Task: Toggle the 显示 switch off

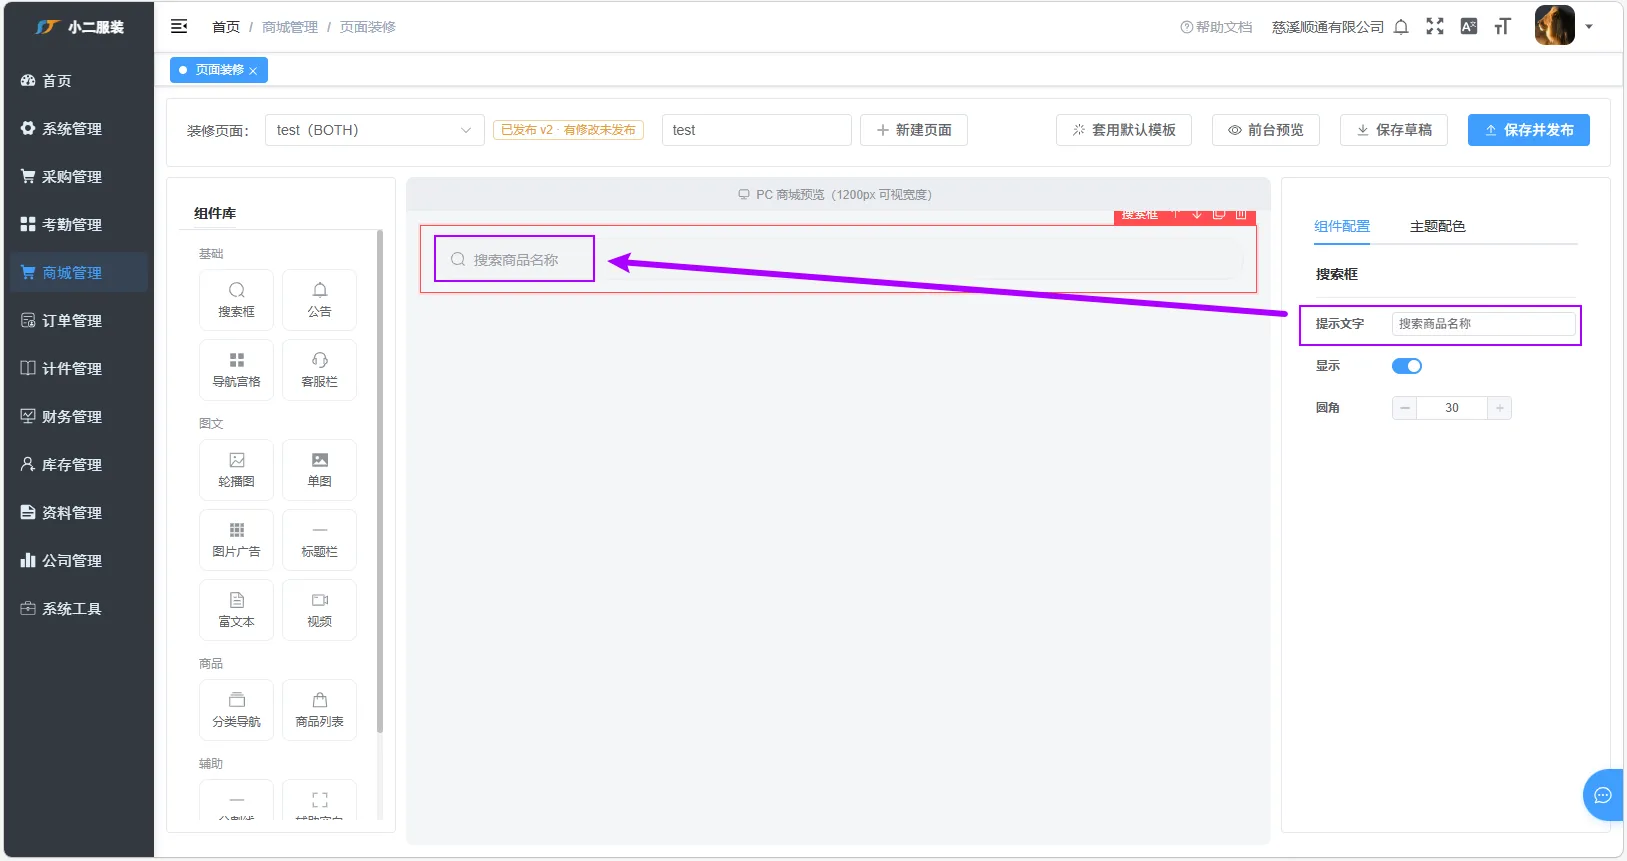Action: click(x=1407, y=366)
